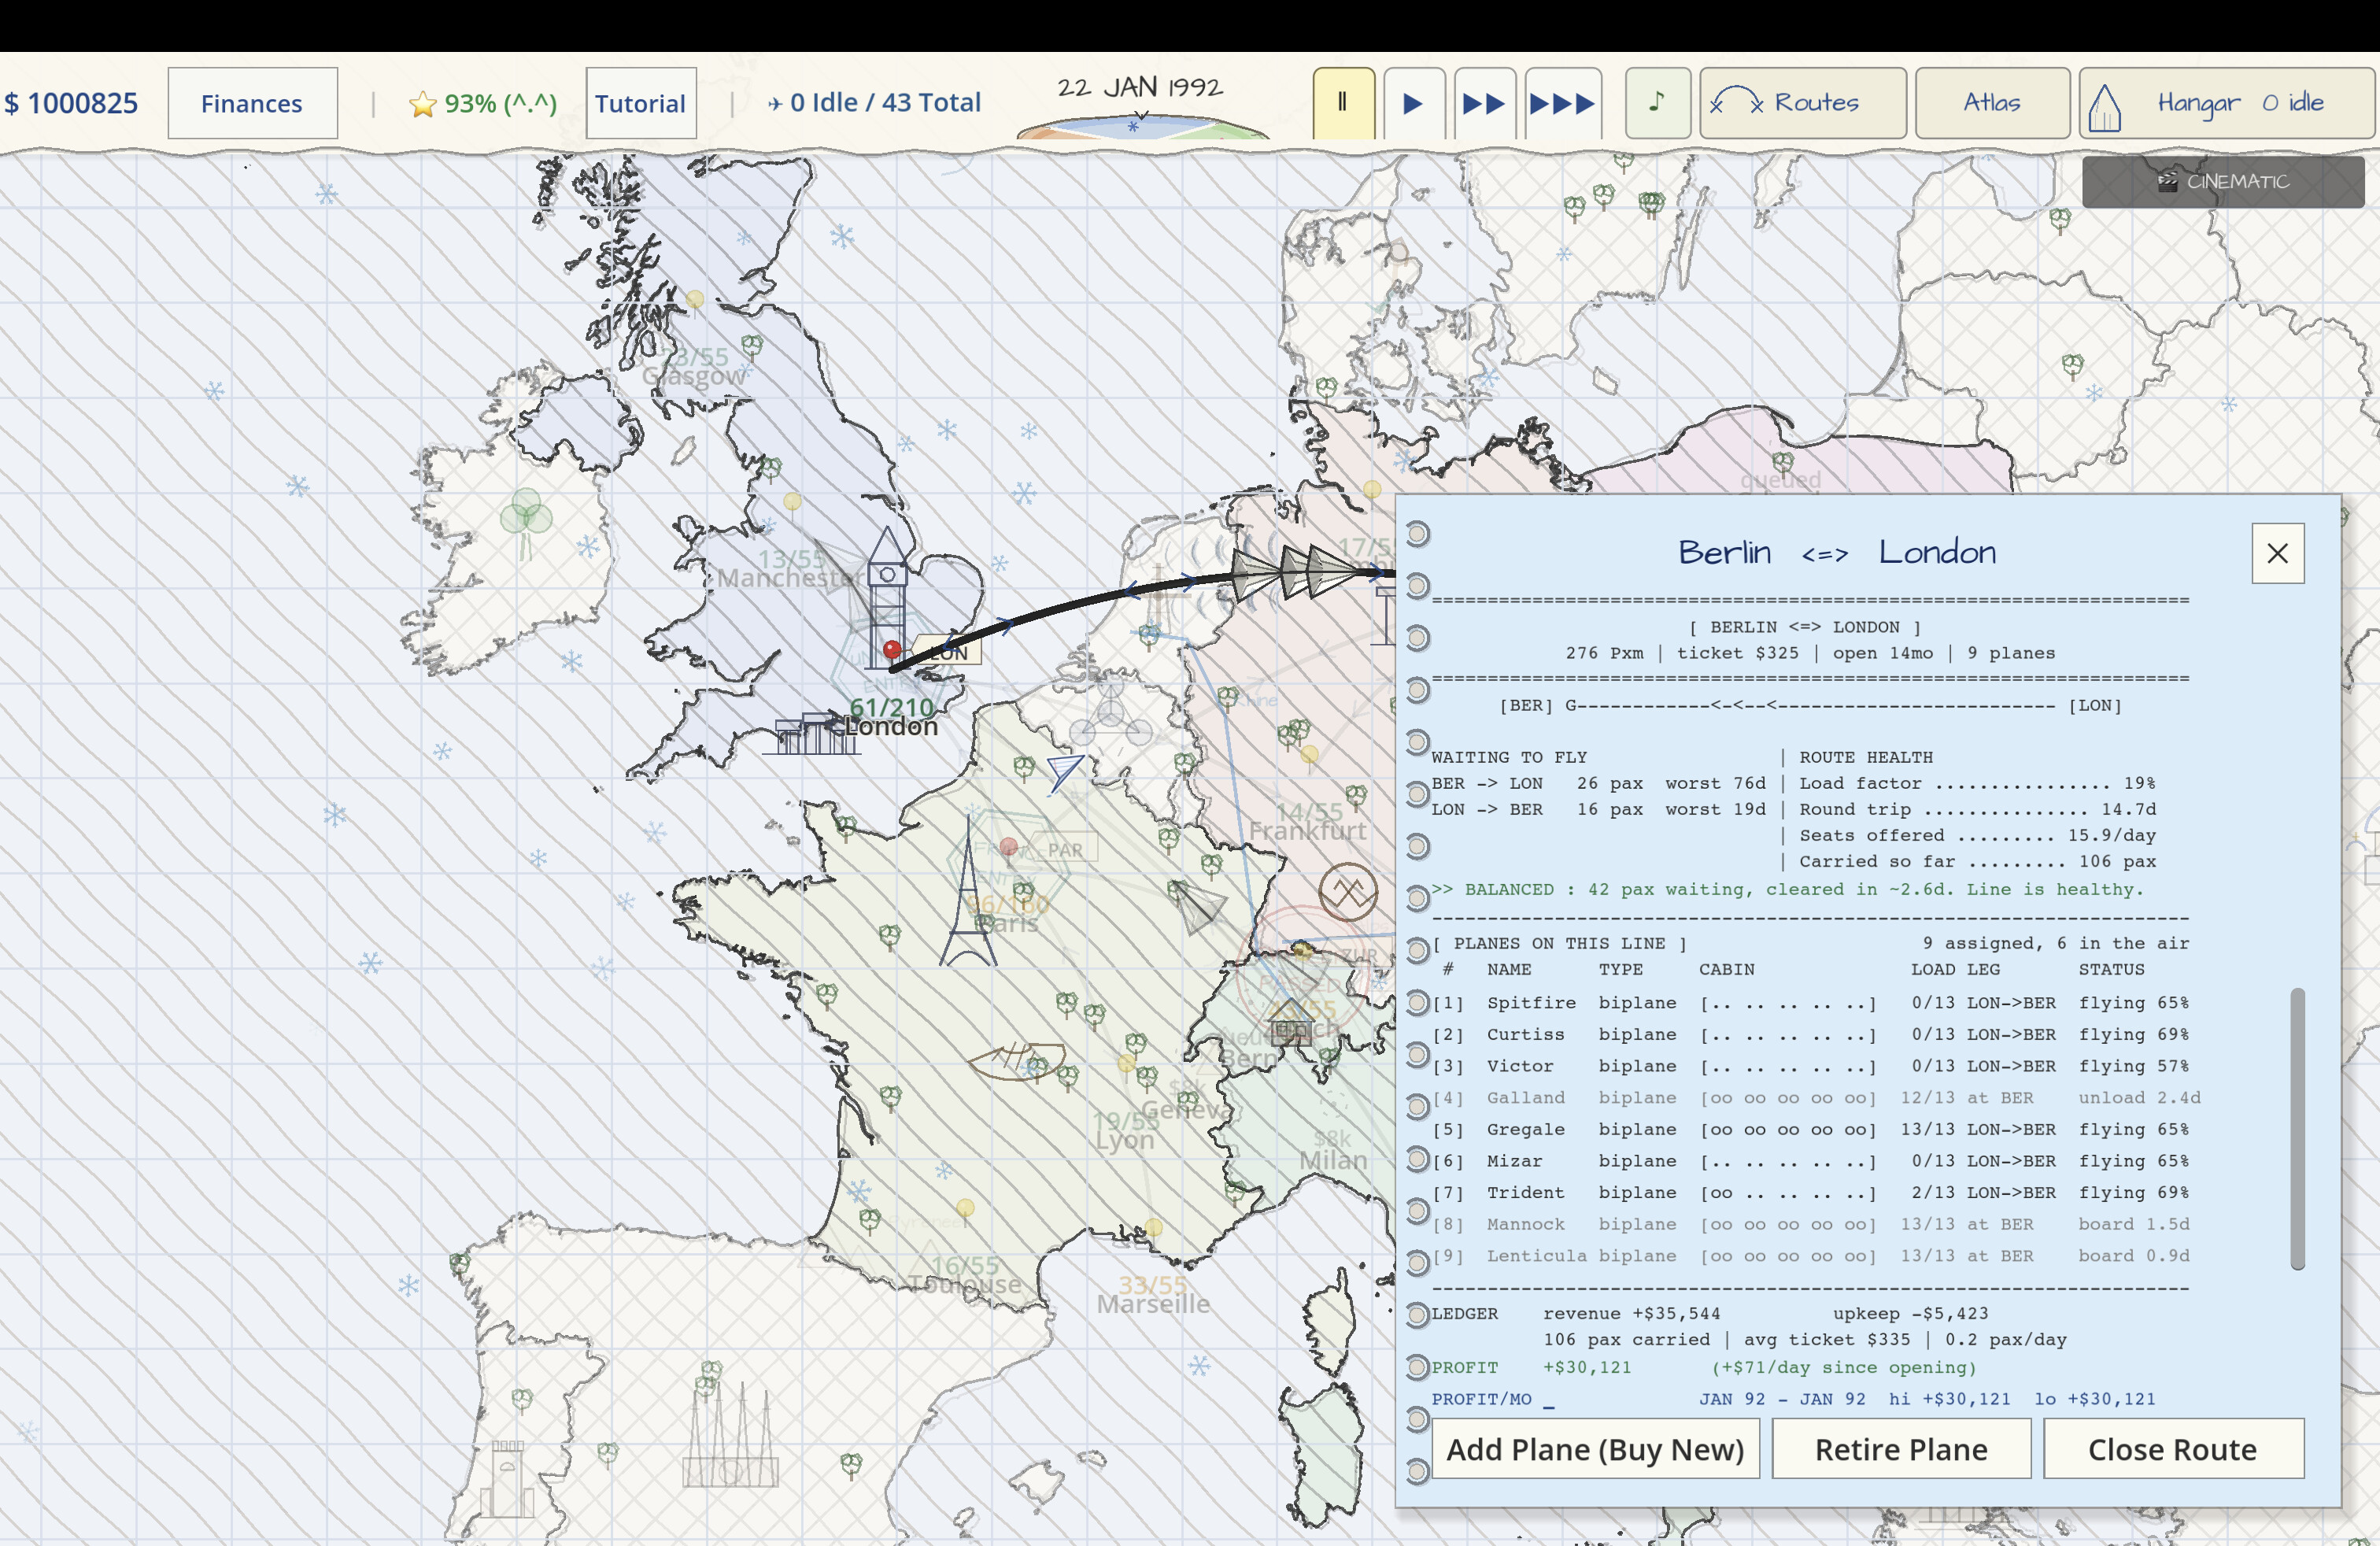
Task: Click the Retire Plane button
Action: pyautogui.click(x=1901, y=1449)
